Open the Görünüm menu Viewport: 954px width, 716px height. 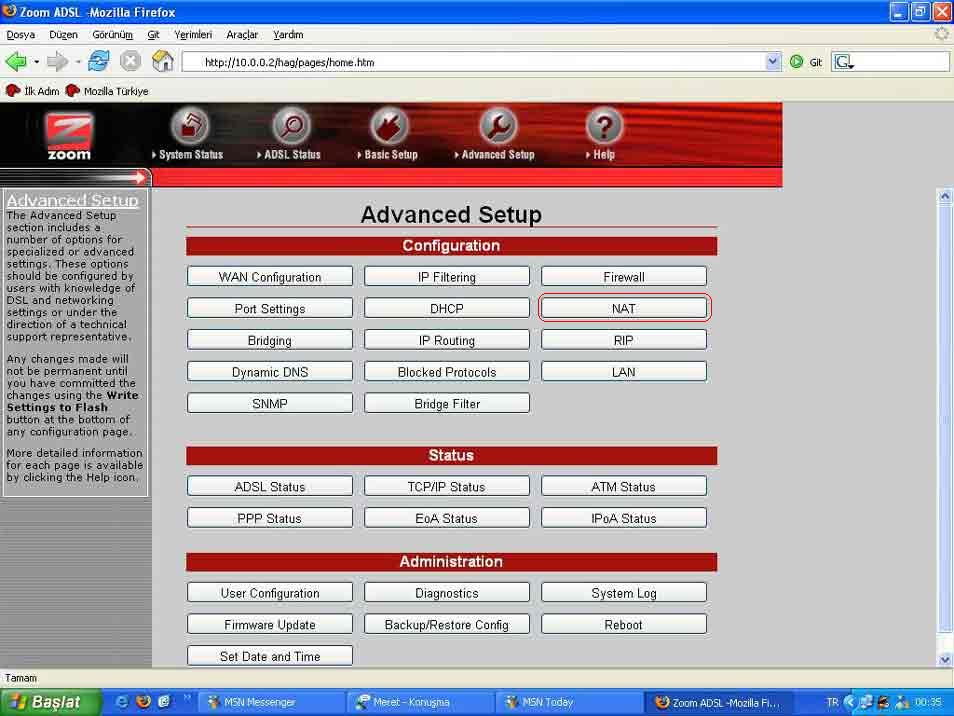tap(113, 35)
